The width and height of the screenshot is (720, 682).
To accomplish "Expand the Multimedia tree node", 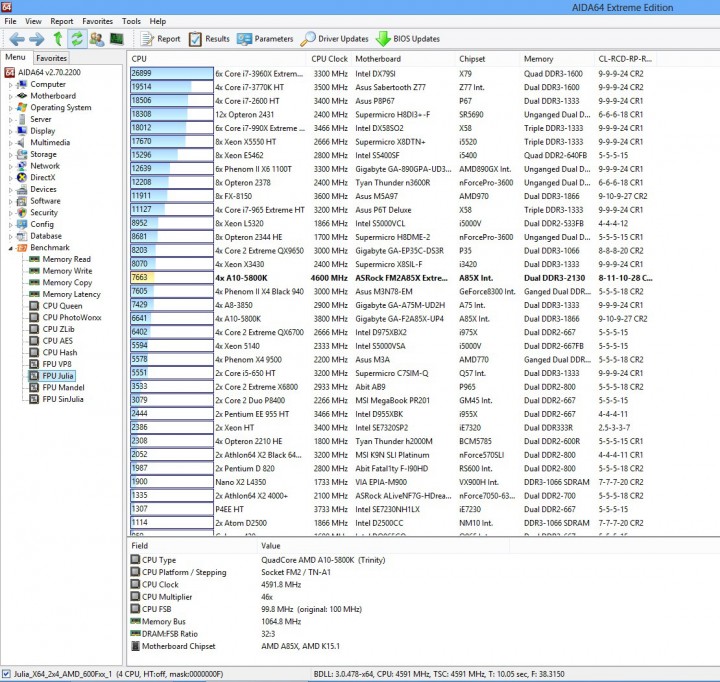I will (x=11, y=143).
